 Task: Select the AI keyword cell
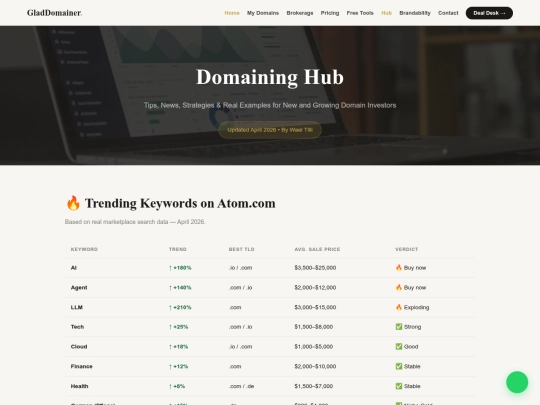74,268
